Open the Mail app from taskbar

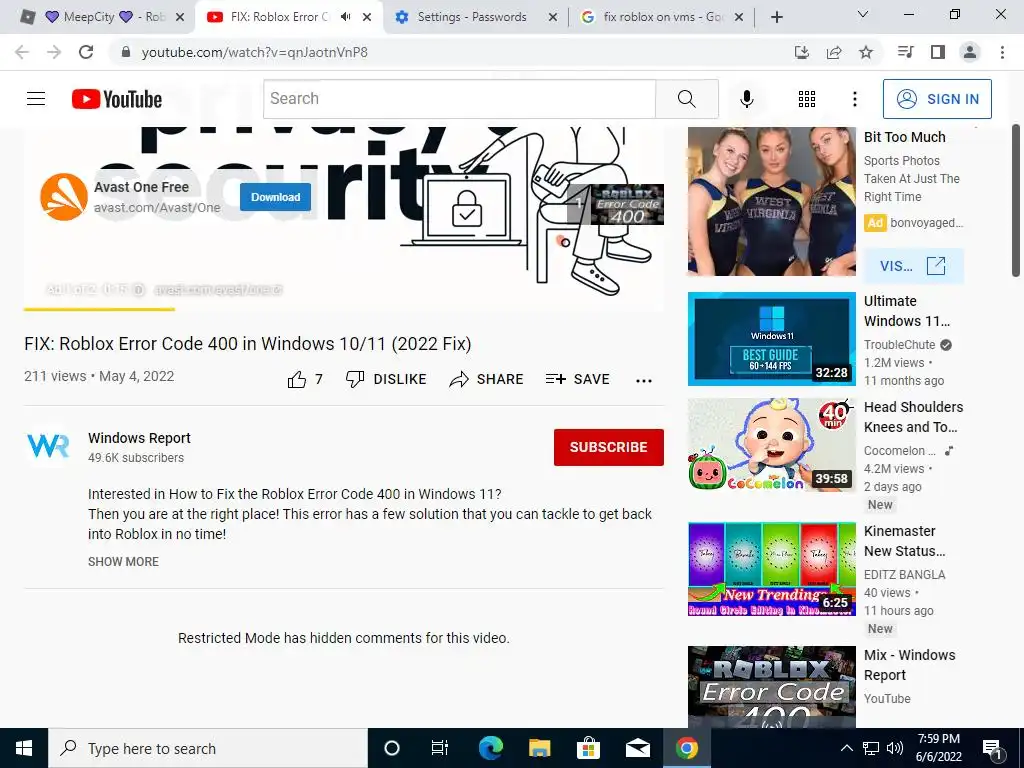coord(637,748)
